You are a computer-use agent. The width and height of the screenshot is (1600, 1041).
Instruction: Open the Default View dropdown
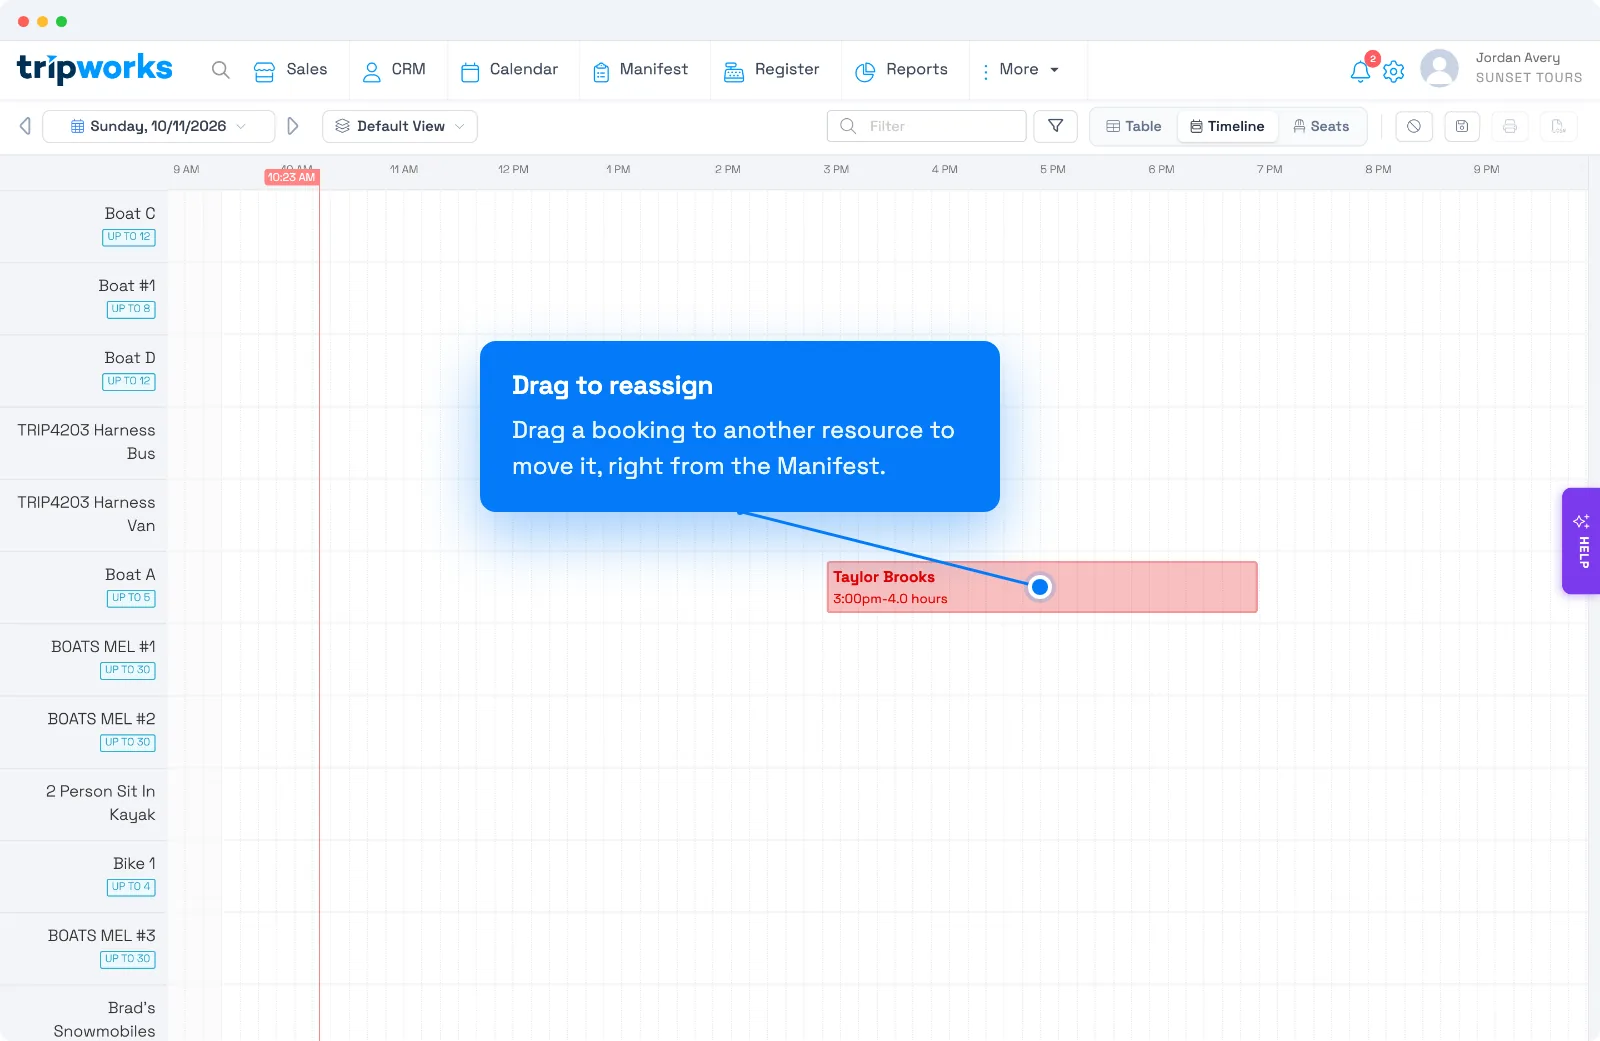[400, 126]
